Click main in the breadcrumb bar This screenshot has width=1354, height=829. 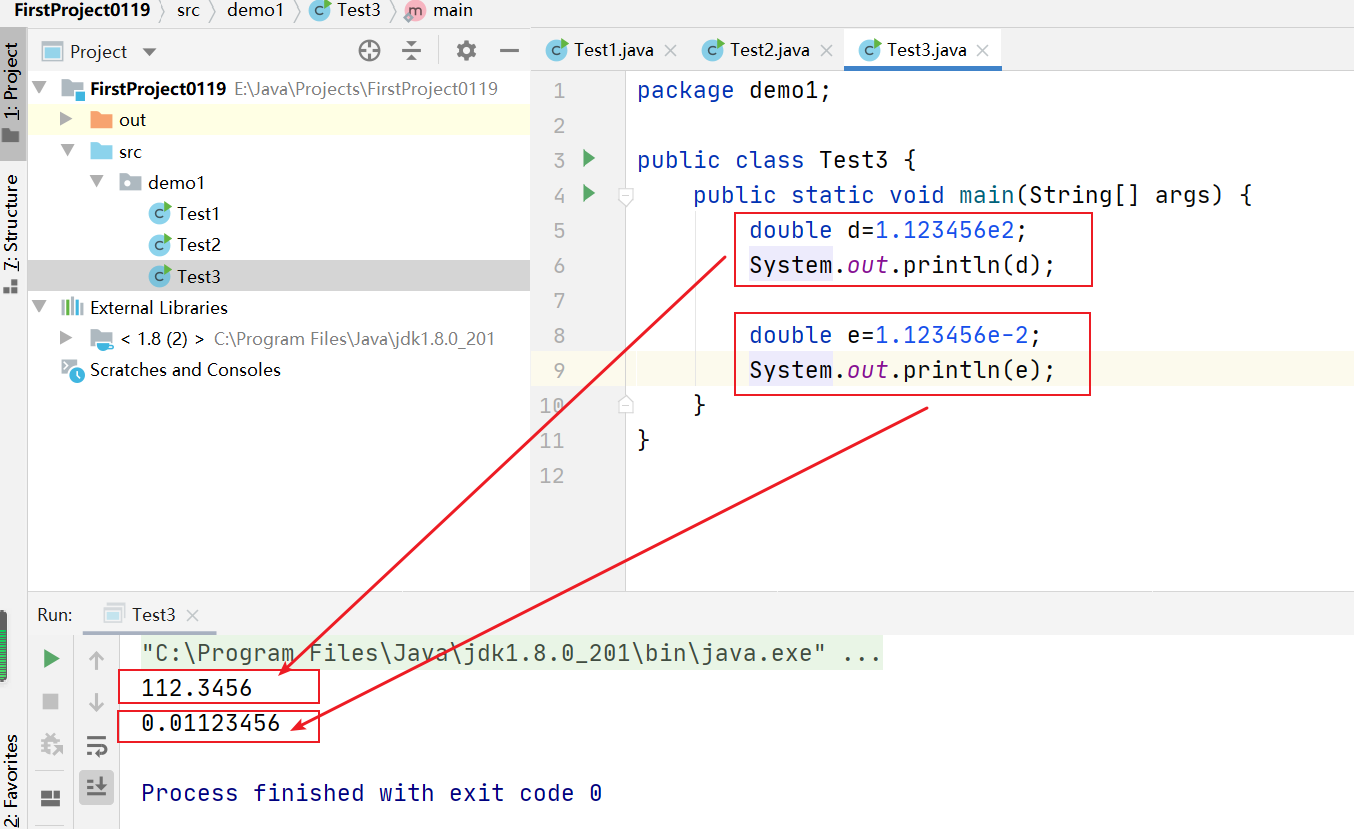point(440,10)
